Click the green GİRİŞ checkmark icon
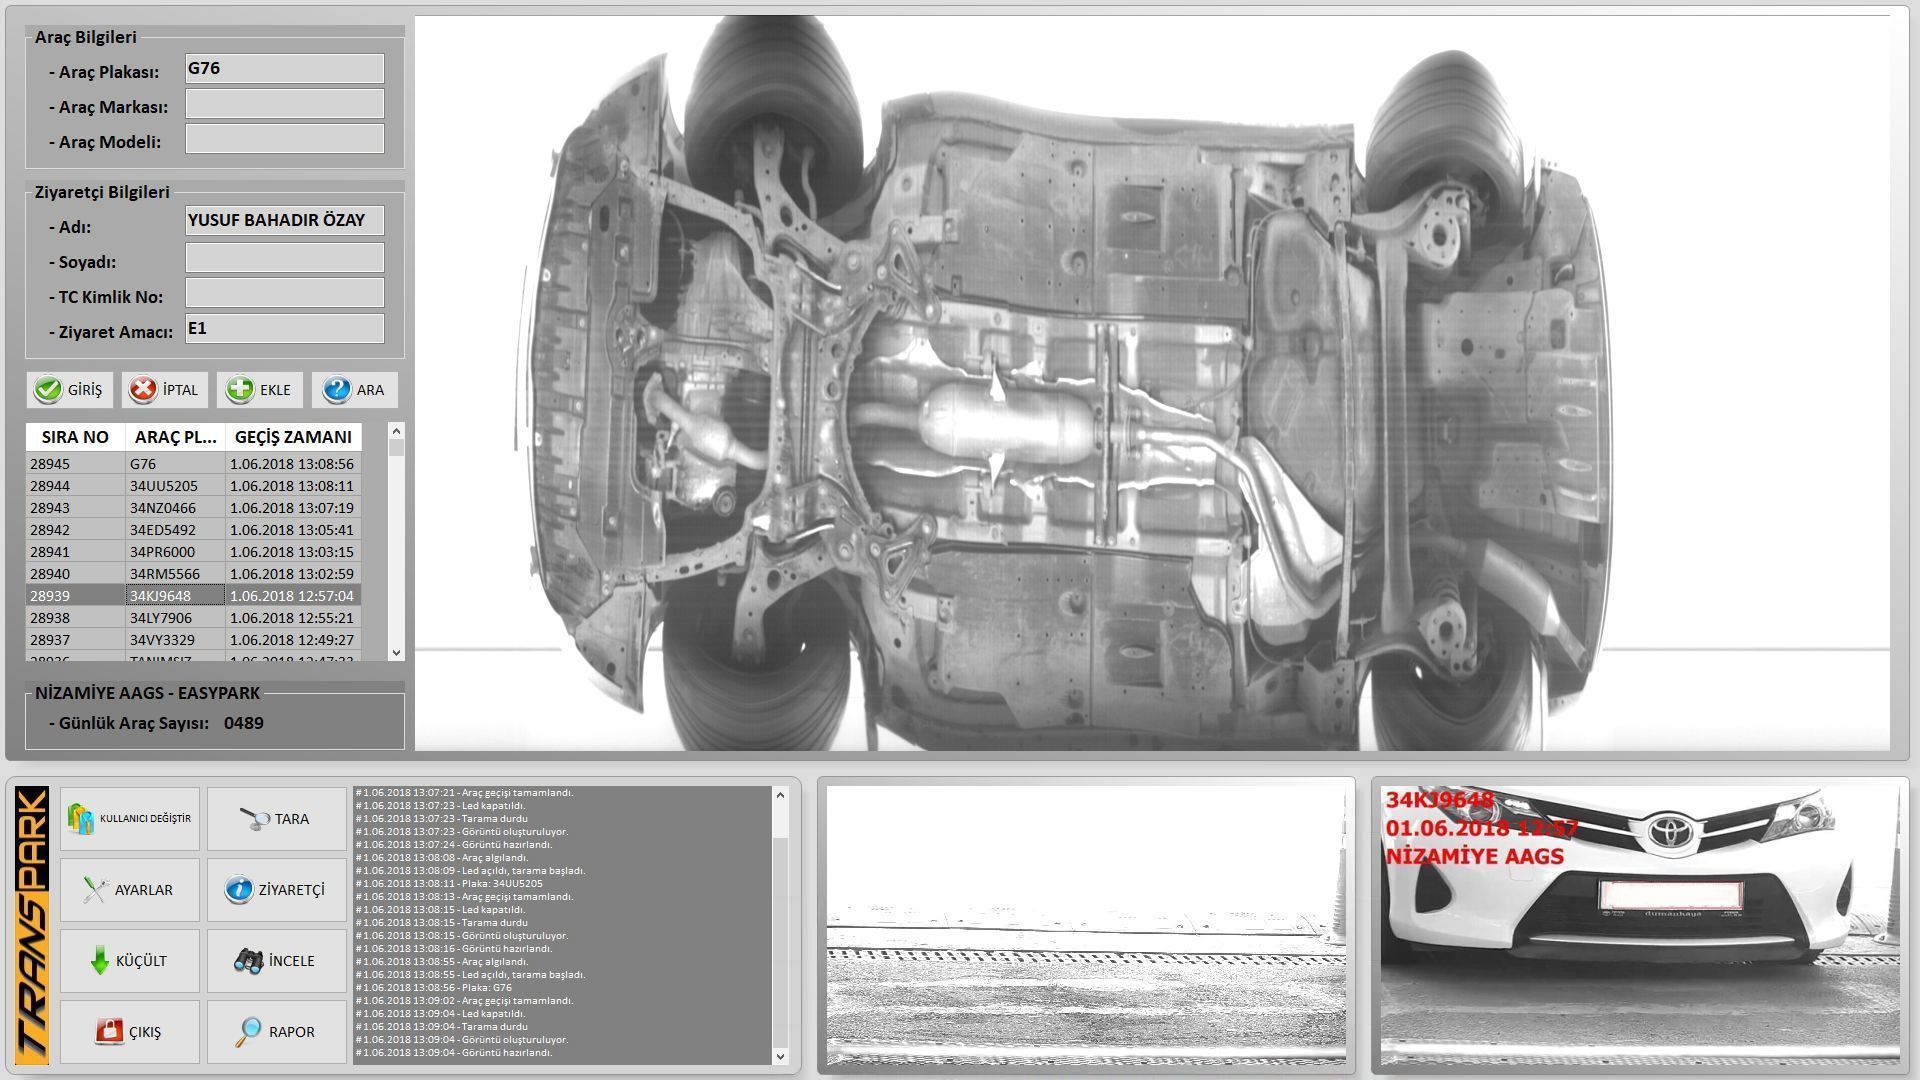This screenshot has width=1920, height=1080. click(47, 390)
